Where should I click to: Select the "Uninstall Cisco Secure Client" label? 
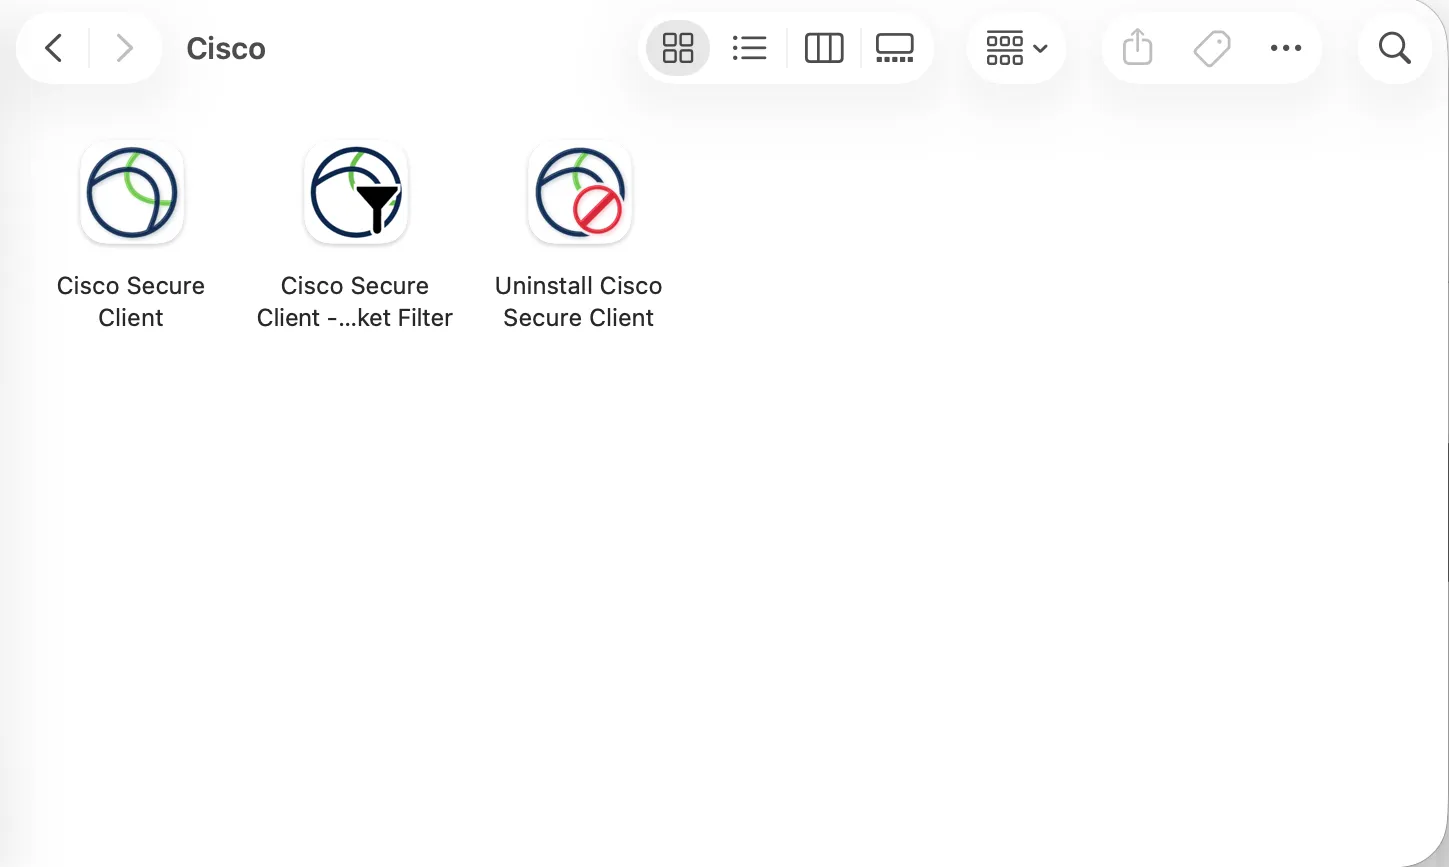[x=579, y=302]
